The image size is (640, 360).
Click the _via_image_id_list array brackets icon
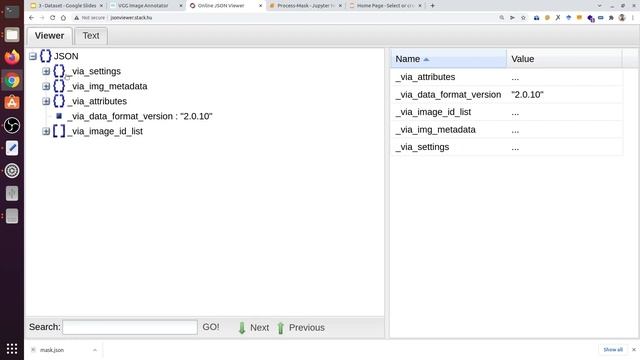(x=59, y=131)
